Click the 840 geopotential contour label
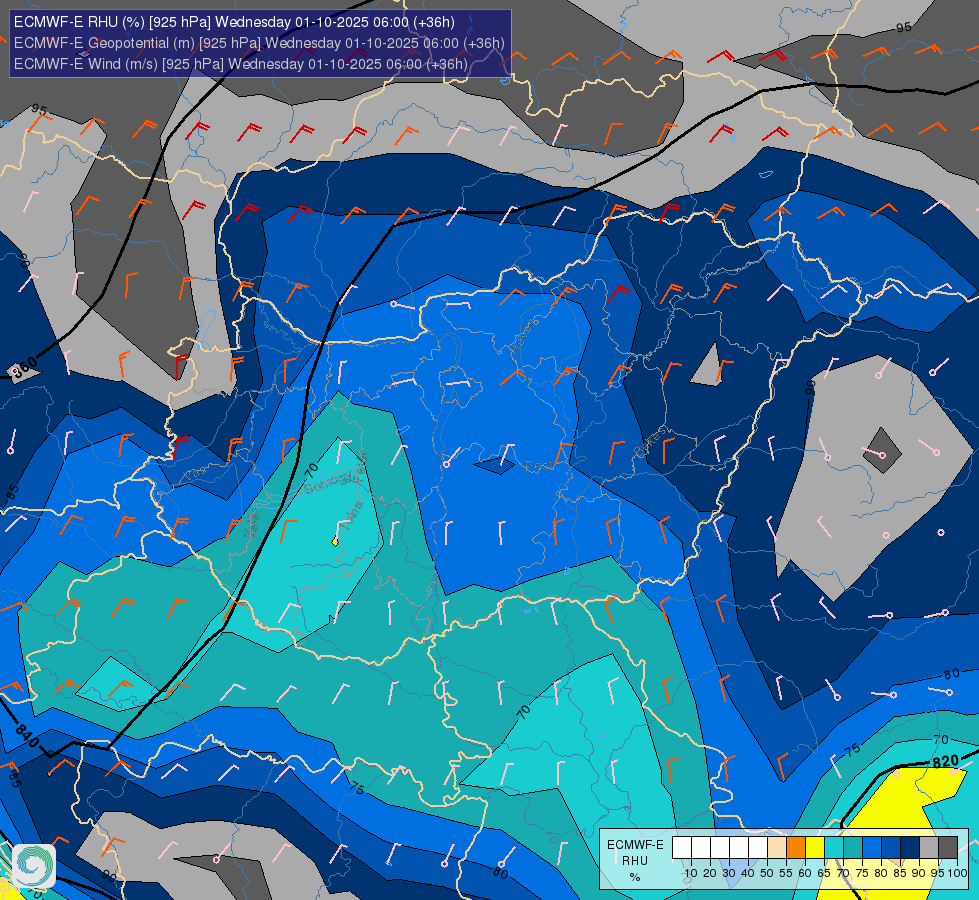The height and width of the screenshot is (900, 979). pos(27,736)
